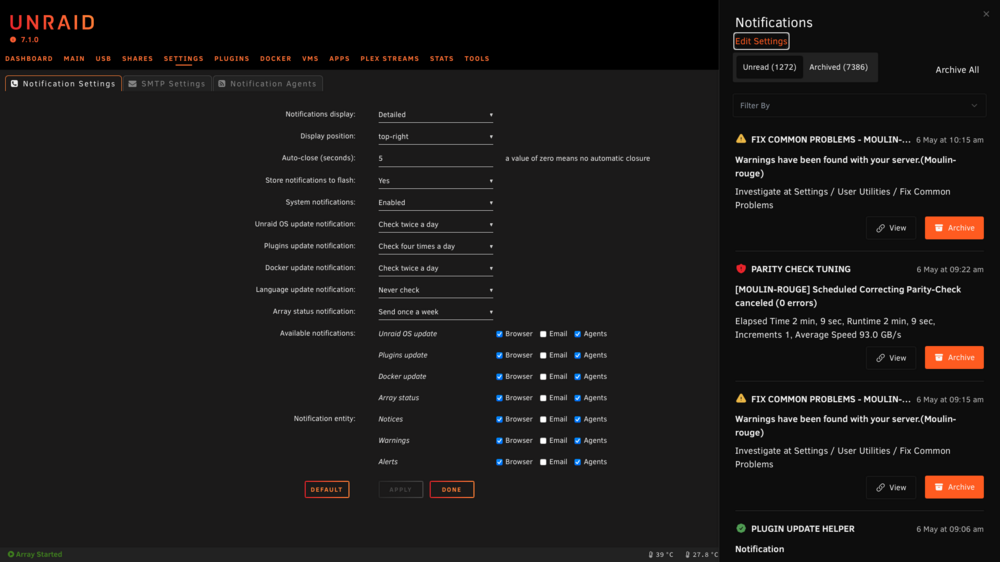The height and width of the screenshot is (562, 1000).
Task: Open the Display position dropdown
Action: tap(435, 137)
